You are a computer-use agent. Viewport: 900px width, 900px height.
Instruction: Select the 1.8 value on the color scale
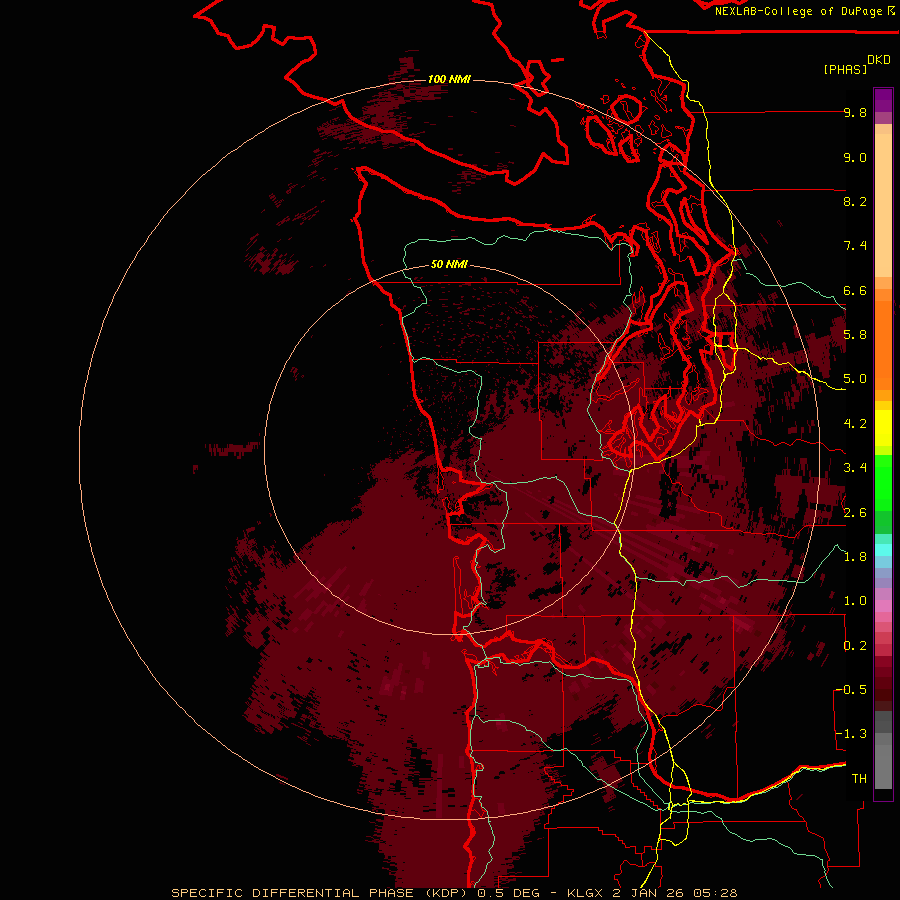[x=855, y=557]
